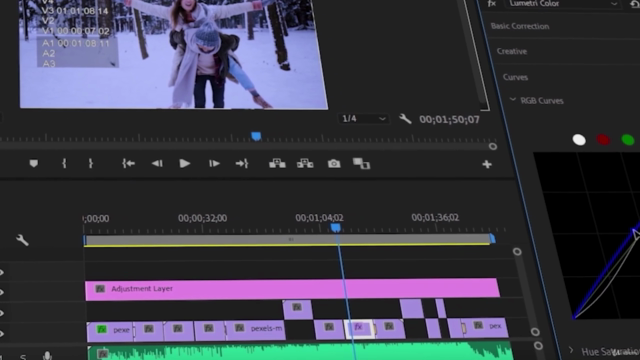Toggle visibility of the Adjustment Layer track
This screenshot has height=360, width=640.
(2, 292)
